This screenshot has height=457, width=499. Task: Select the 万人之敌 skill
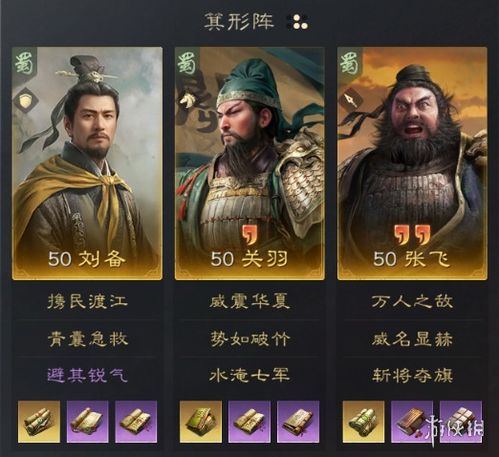[x=412, y=301]
